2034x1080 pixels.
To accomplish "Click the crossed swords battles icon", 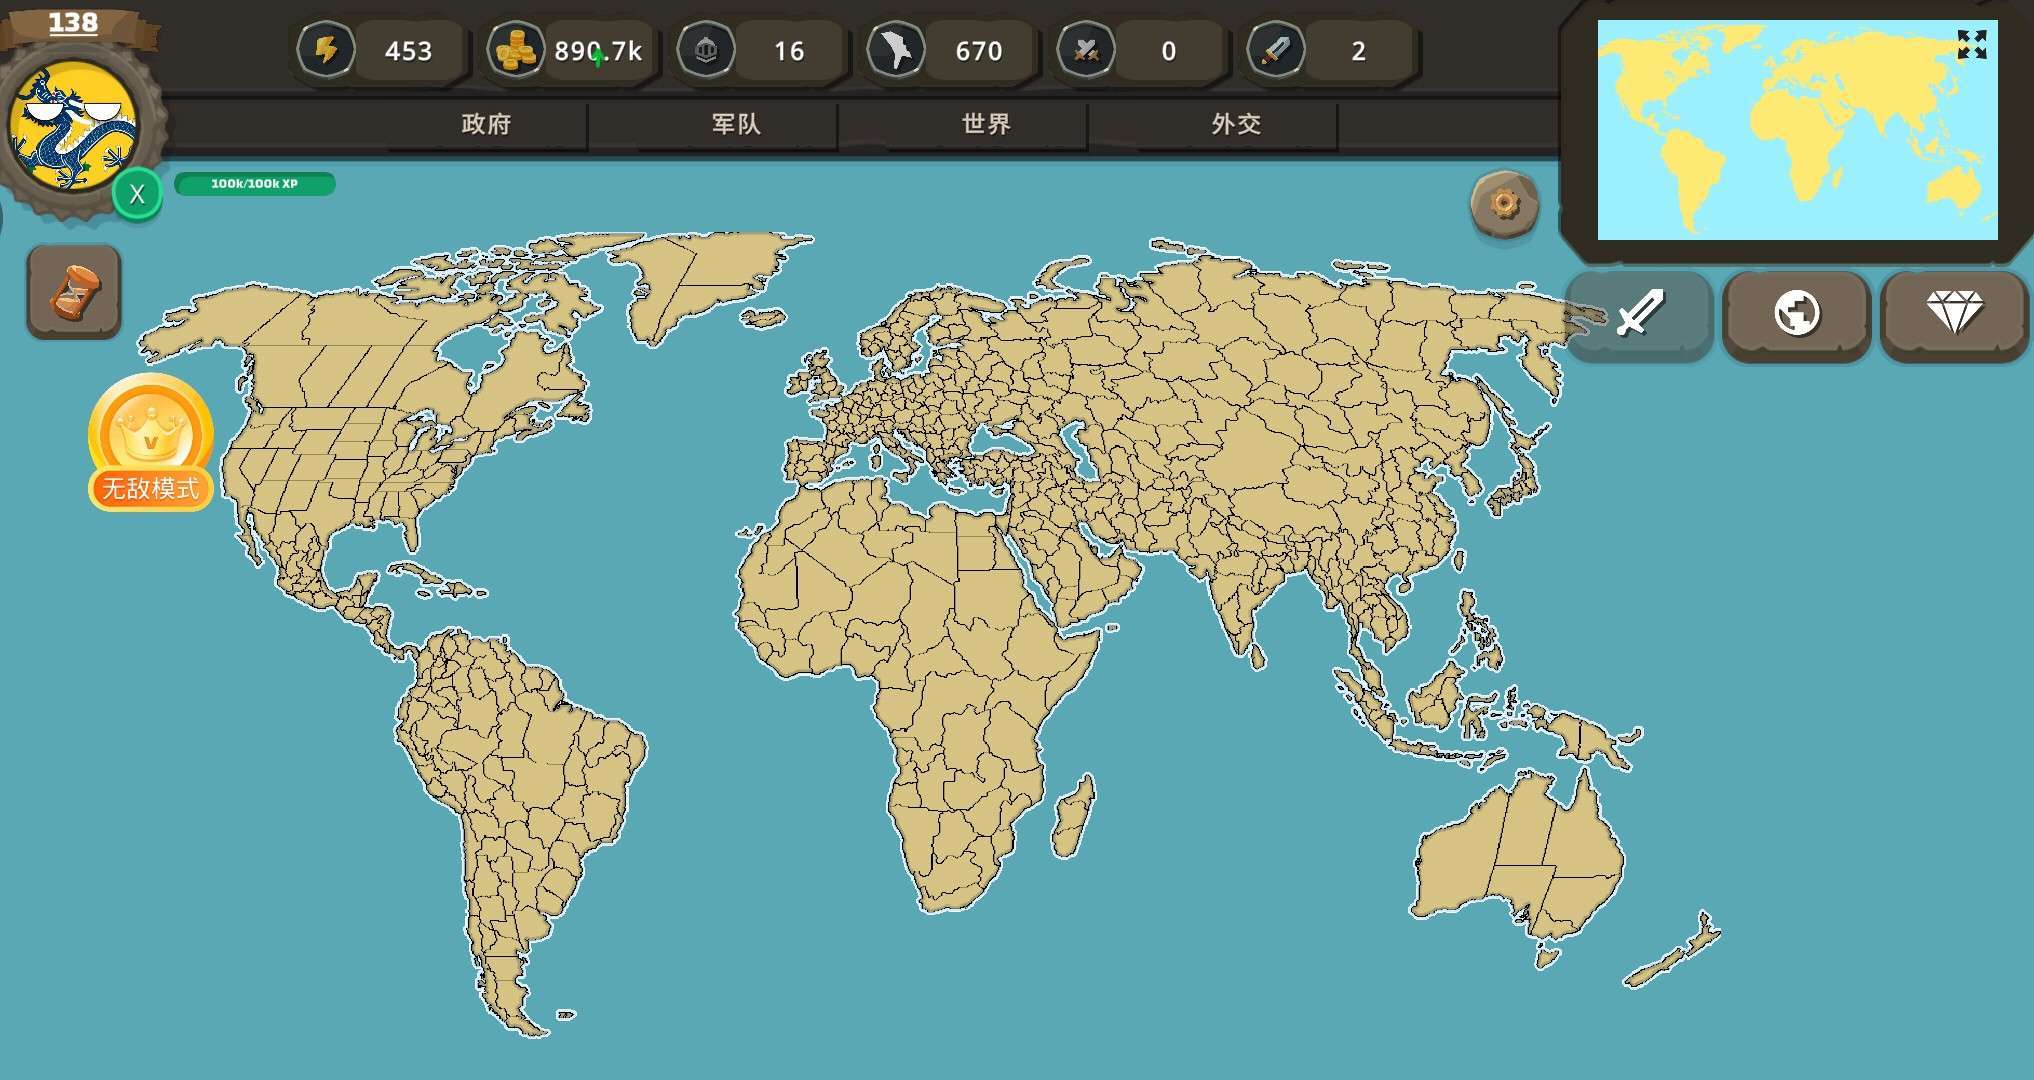I will 1086,50.
